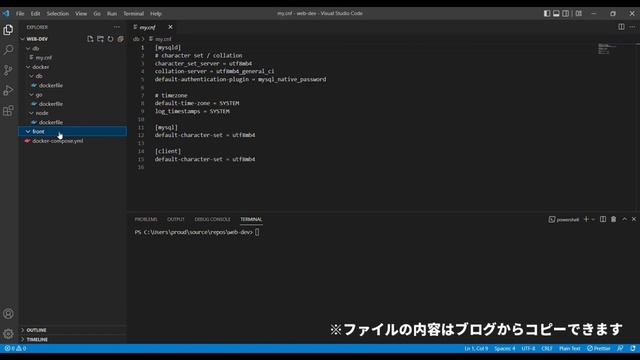Split the editor to the right
The width and height of the screenshot is (640, 360).
click(621, 27)
